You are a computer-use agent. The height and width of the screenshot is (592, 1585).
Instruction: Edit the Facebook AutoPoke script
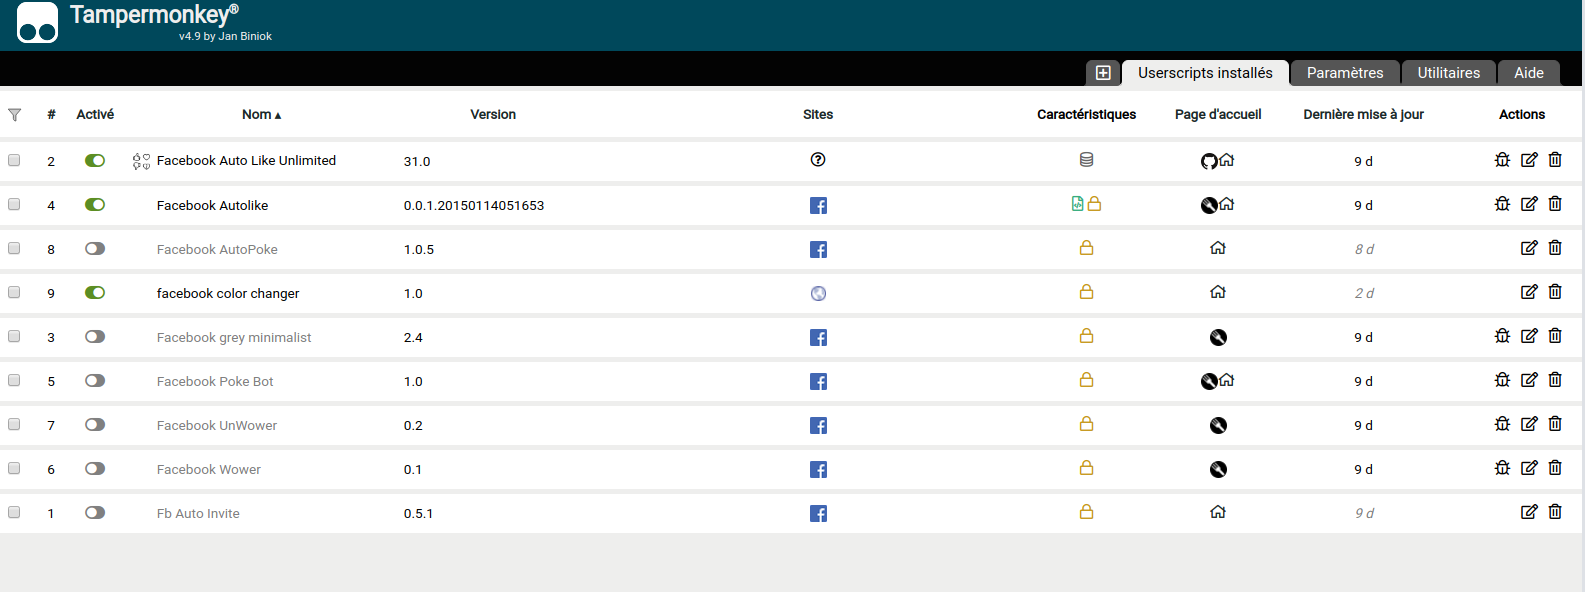[1529, 248]
